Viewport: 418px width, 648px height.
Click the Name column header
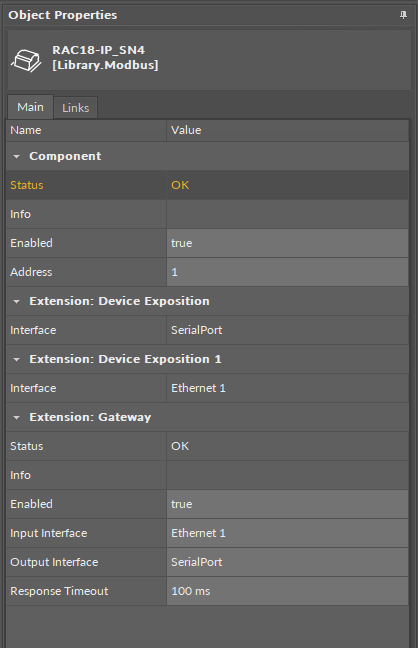point(86,130)
